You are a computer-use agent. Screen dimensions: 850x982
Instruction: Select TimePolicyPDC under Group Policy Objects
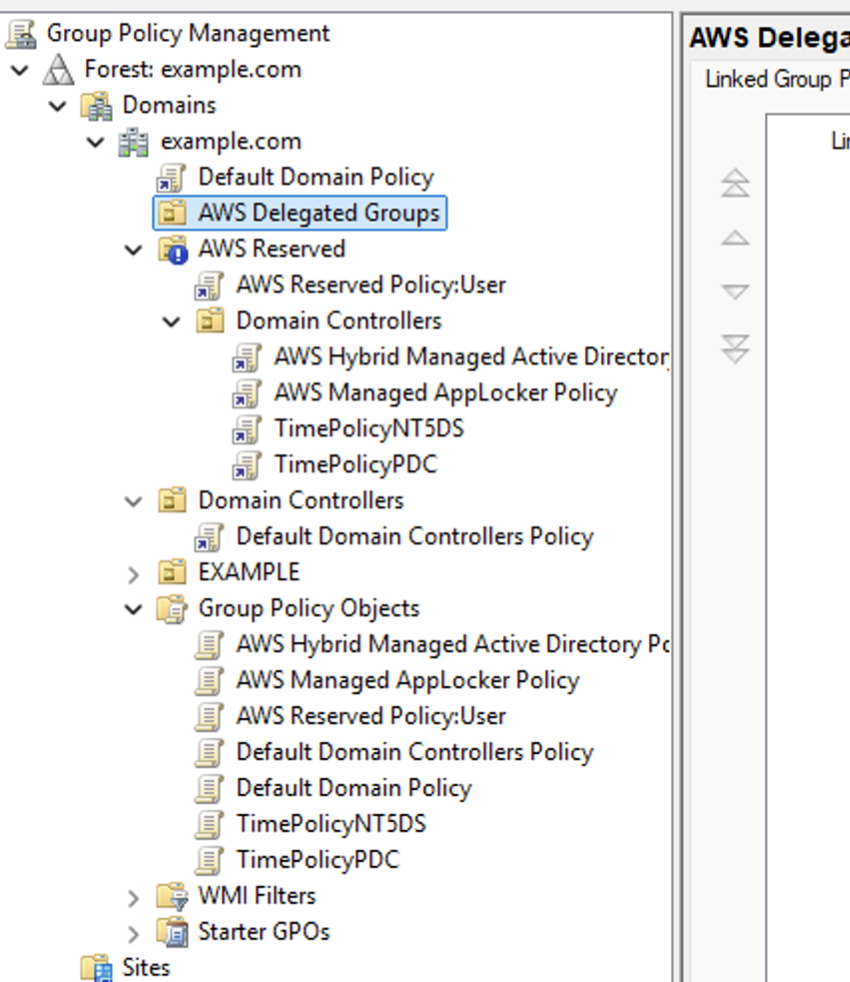(317, 860)
